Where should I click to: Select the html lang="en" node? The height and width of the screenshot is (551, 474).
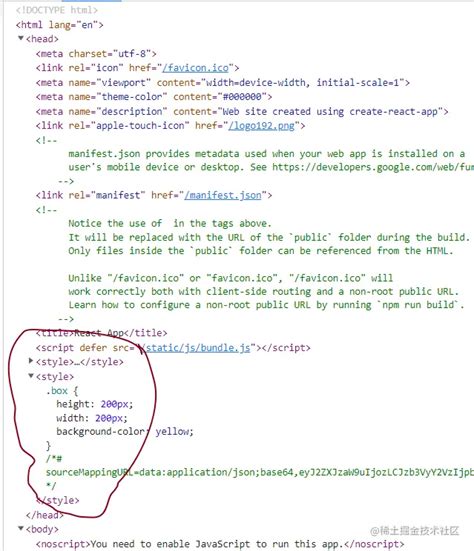click(60, 25)
